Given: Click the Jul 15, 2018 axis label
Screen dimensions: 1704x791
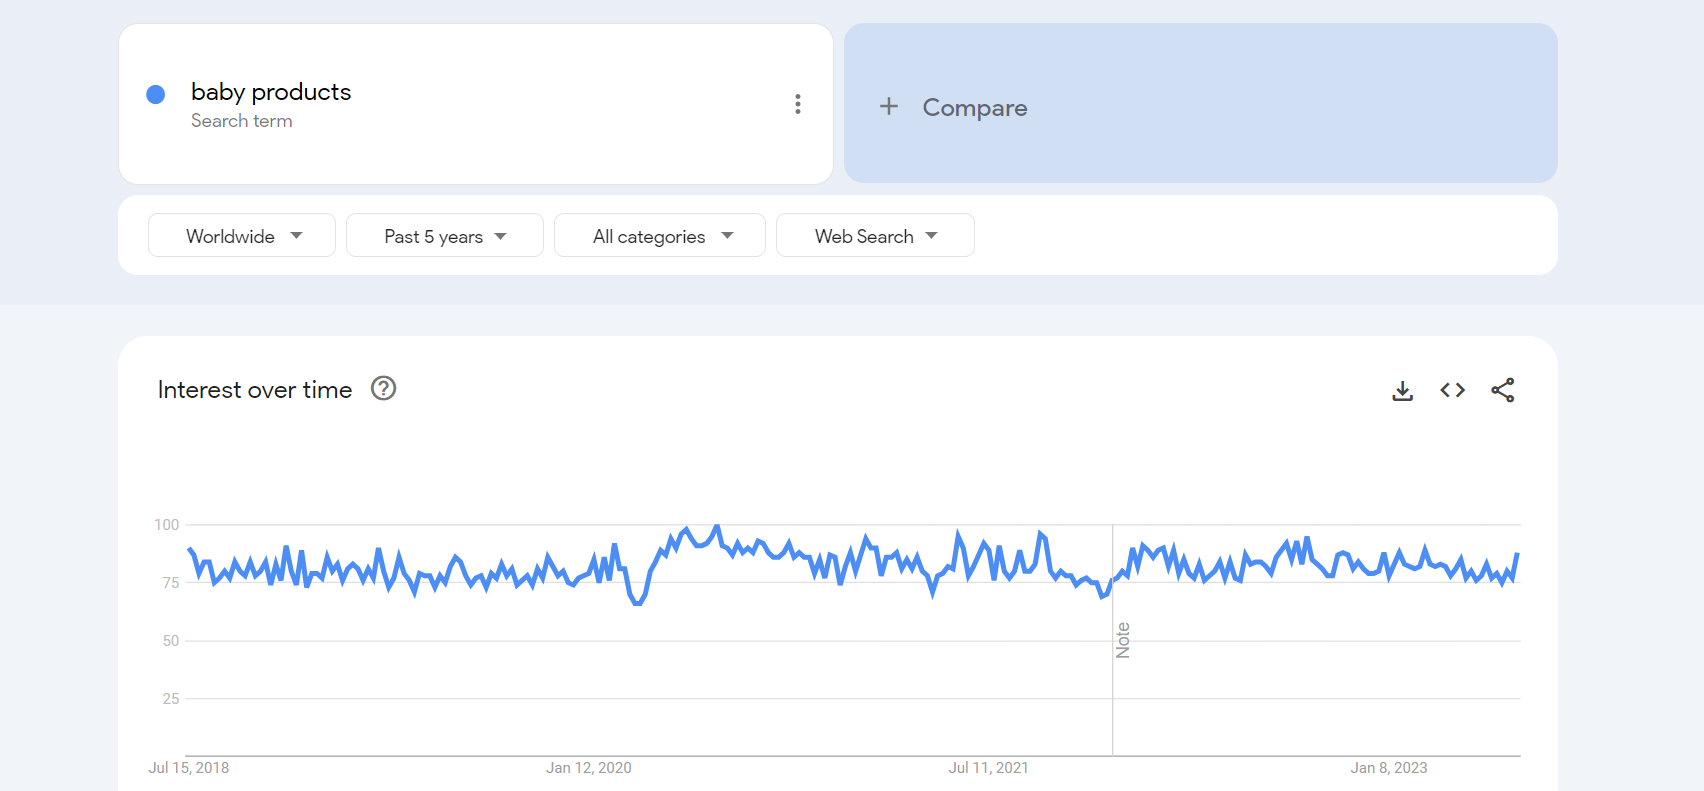Looking at the screenshot, I should 189,768.
